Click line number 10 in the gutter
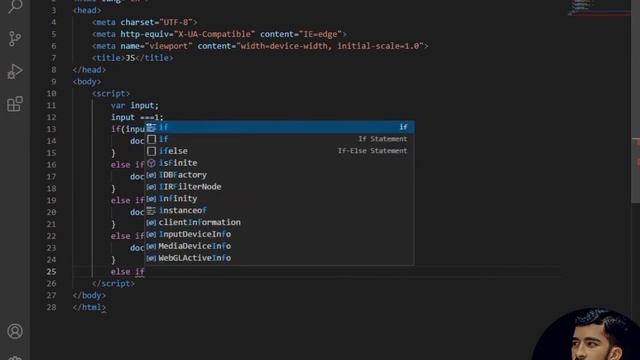The image size is (640, 360). click(51, 93)
